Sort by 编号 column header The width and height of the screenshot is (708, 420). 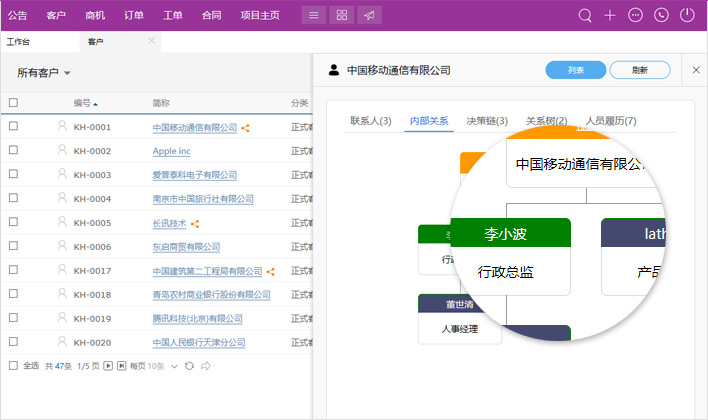click(86, 103)
